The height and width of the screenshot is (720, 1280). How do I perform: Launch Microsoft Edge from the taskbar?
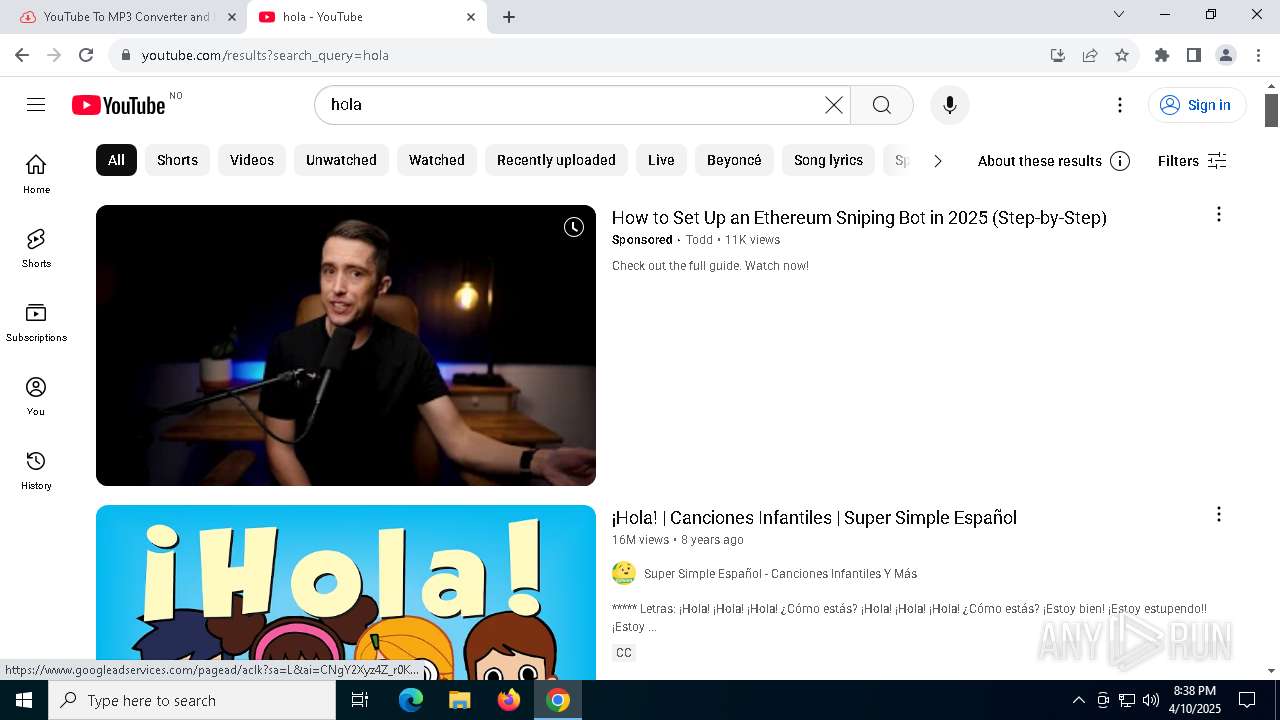click(x=411, y=700)
